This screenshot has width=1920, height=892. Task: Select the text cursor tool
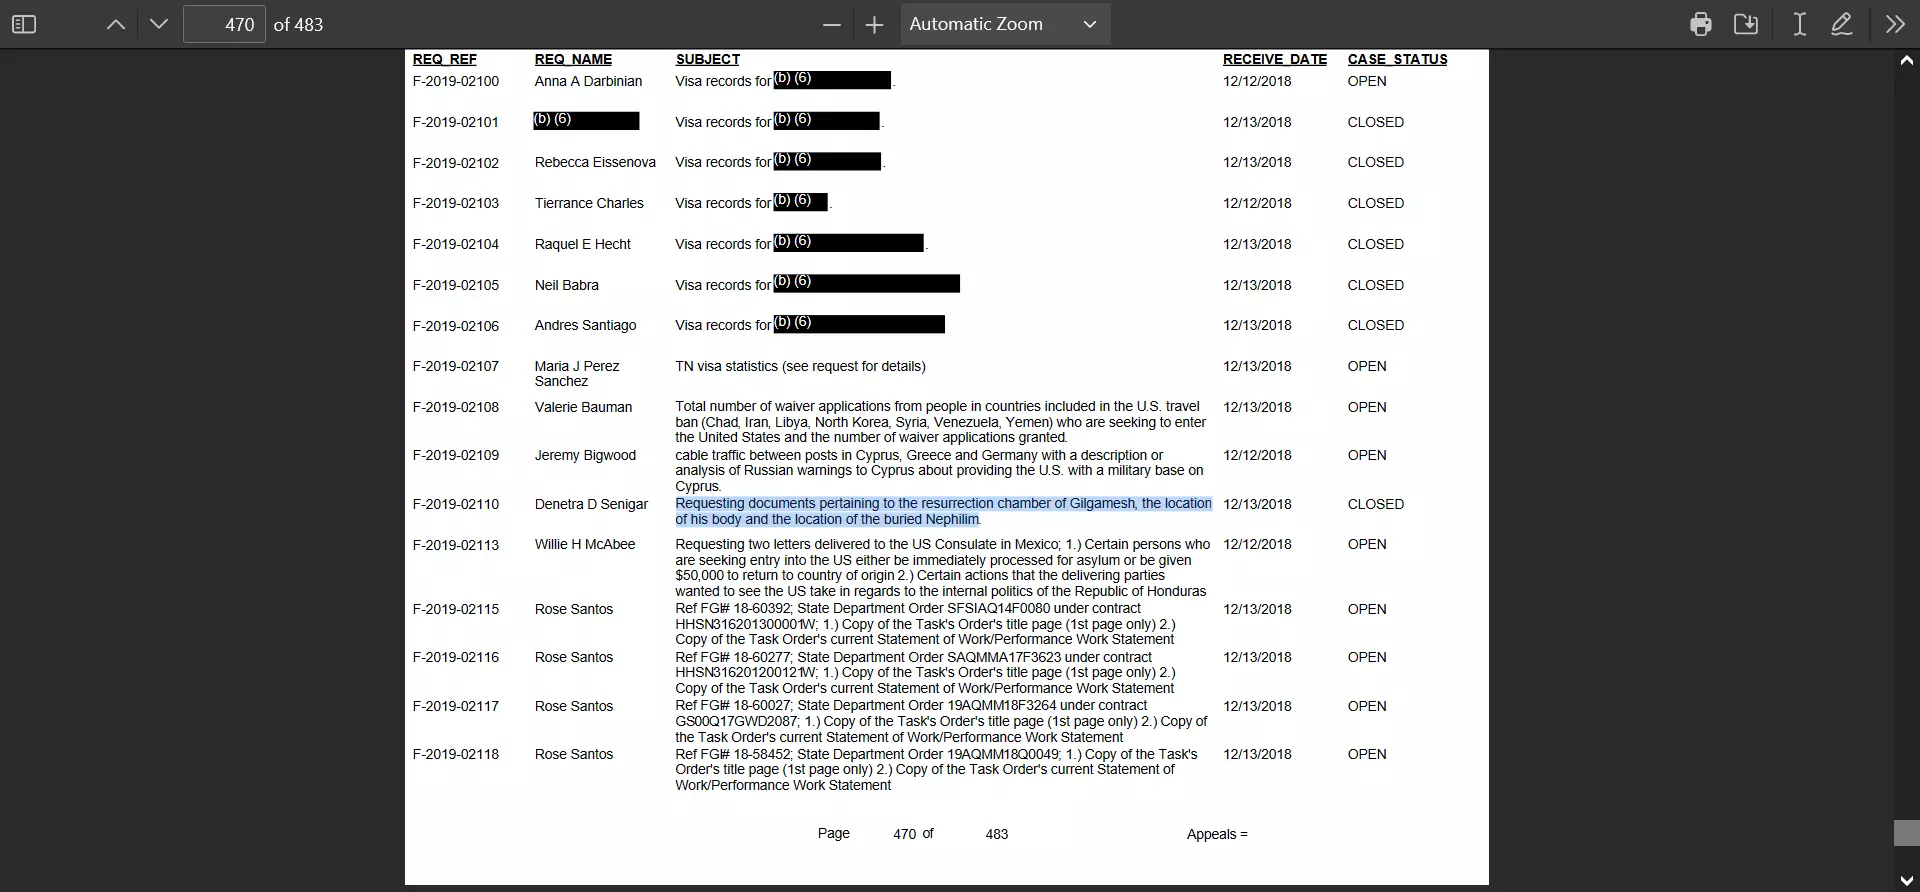point(1799,24)
